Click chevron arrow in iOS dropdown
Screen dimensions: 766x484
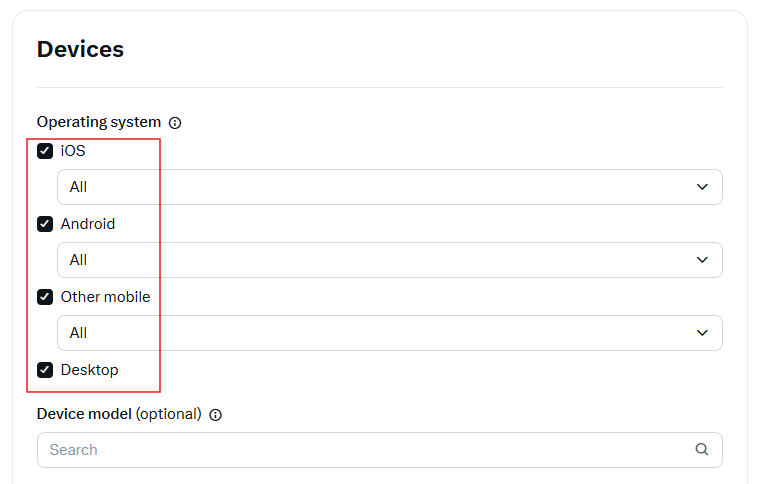(x=702, y=187)
